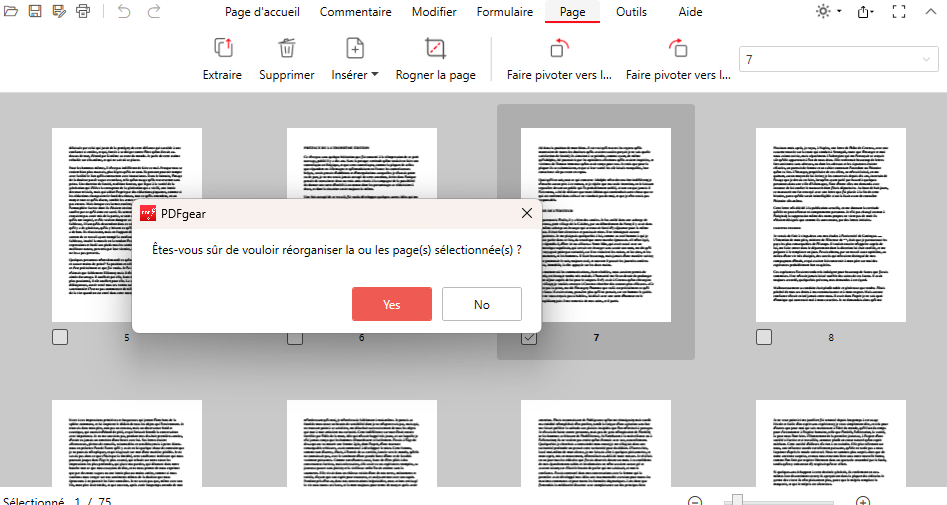Click the Sélectionné 1 / 75 status text
The image size is (947, 505).
(57, 501)
